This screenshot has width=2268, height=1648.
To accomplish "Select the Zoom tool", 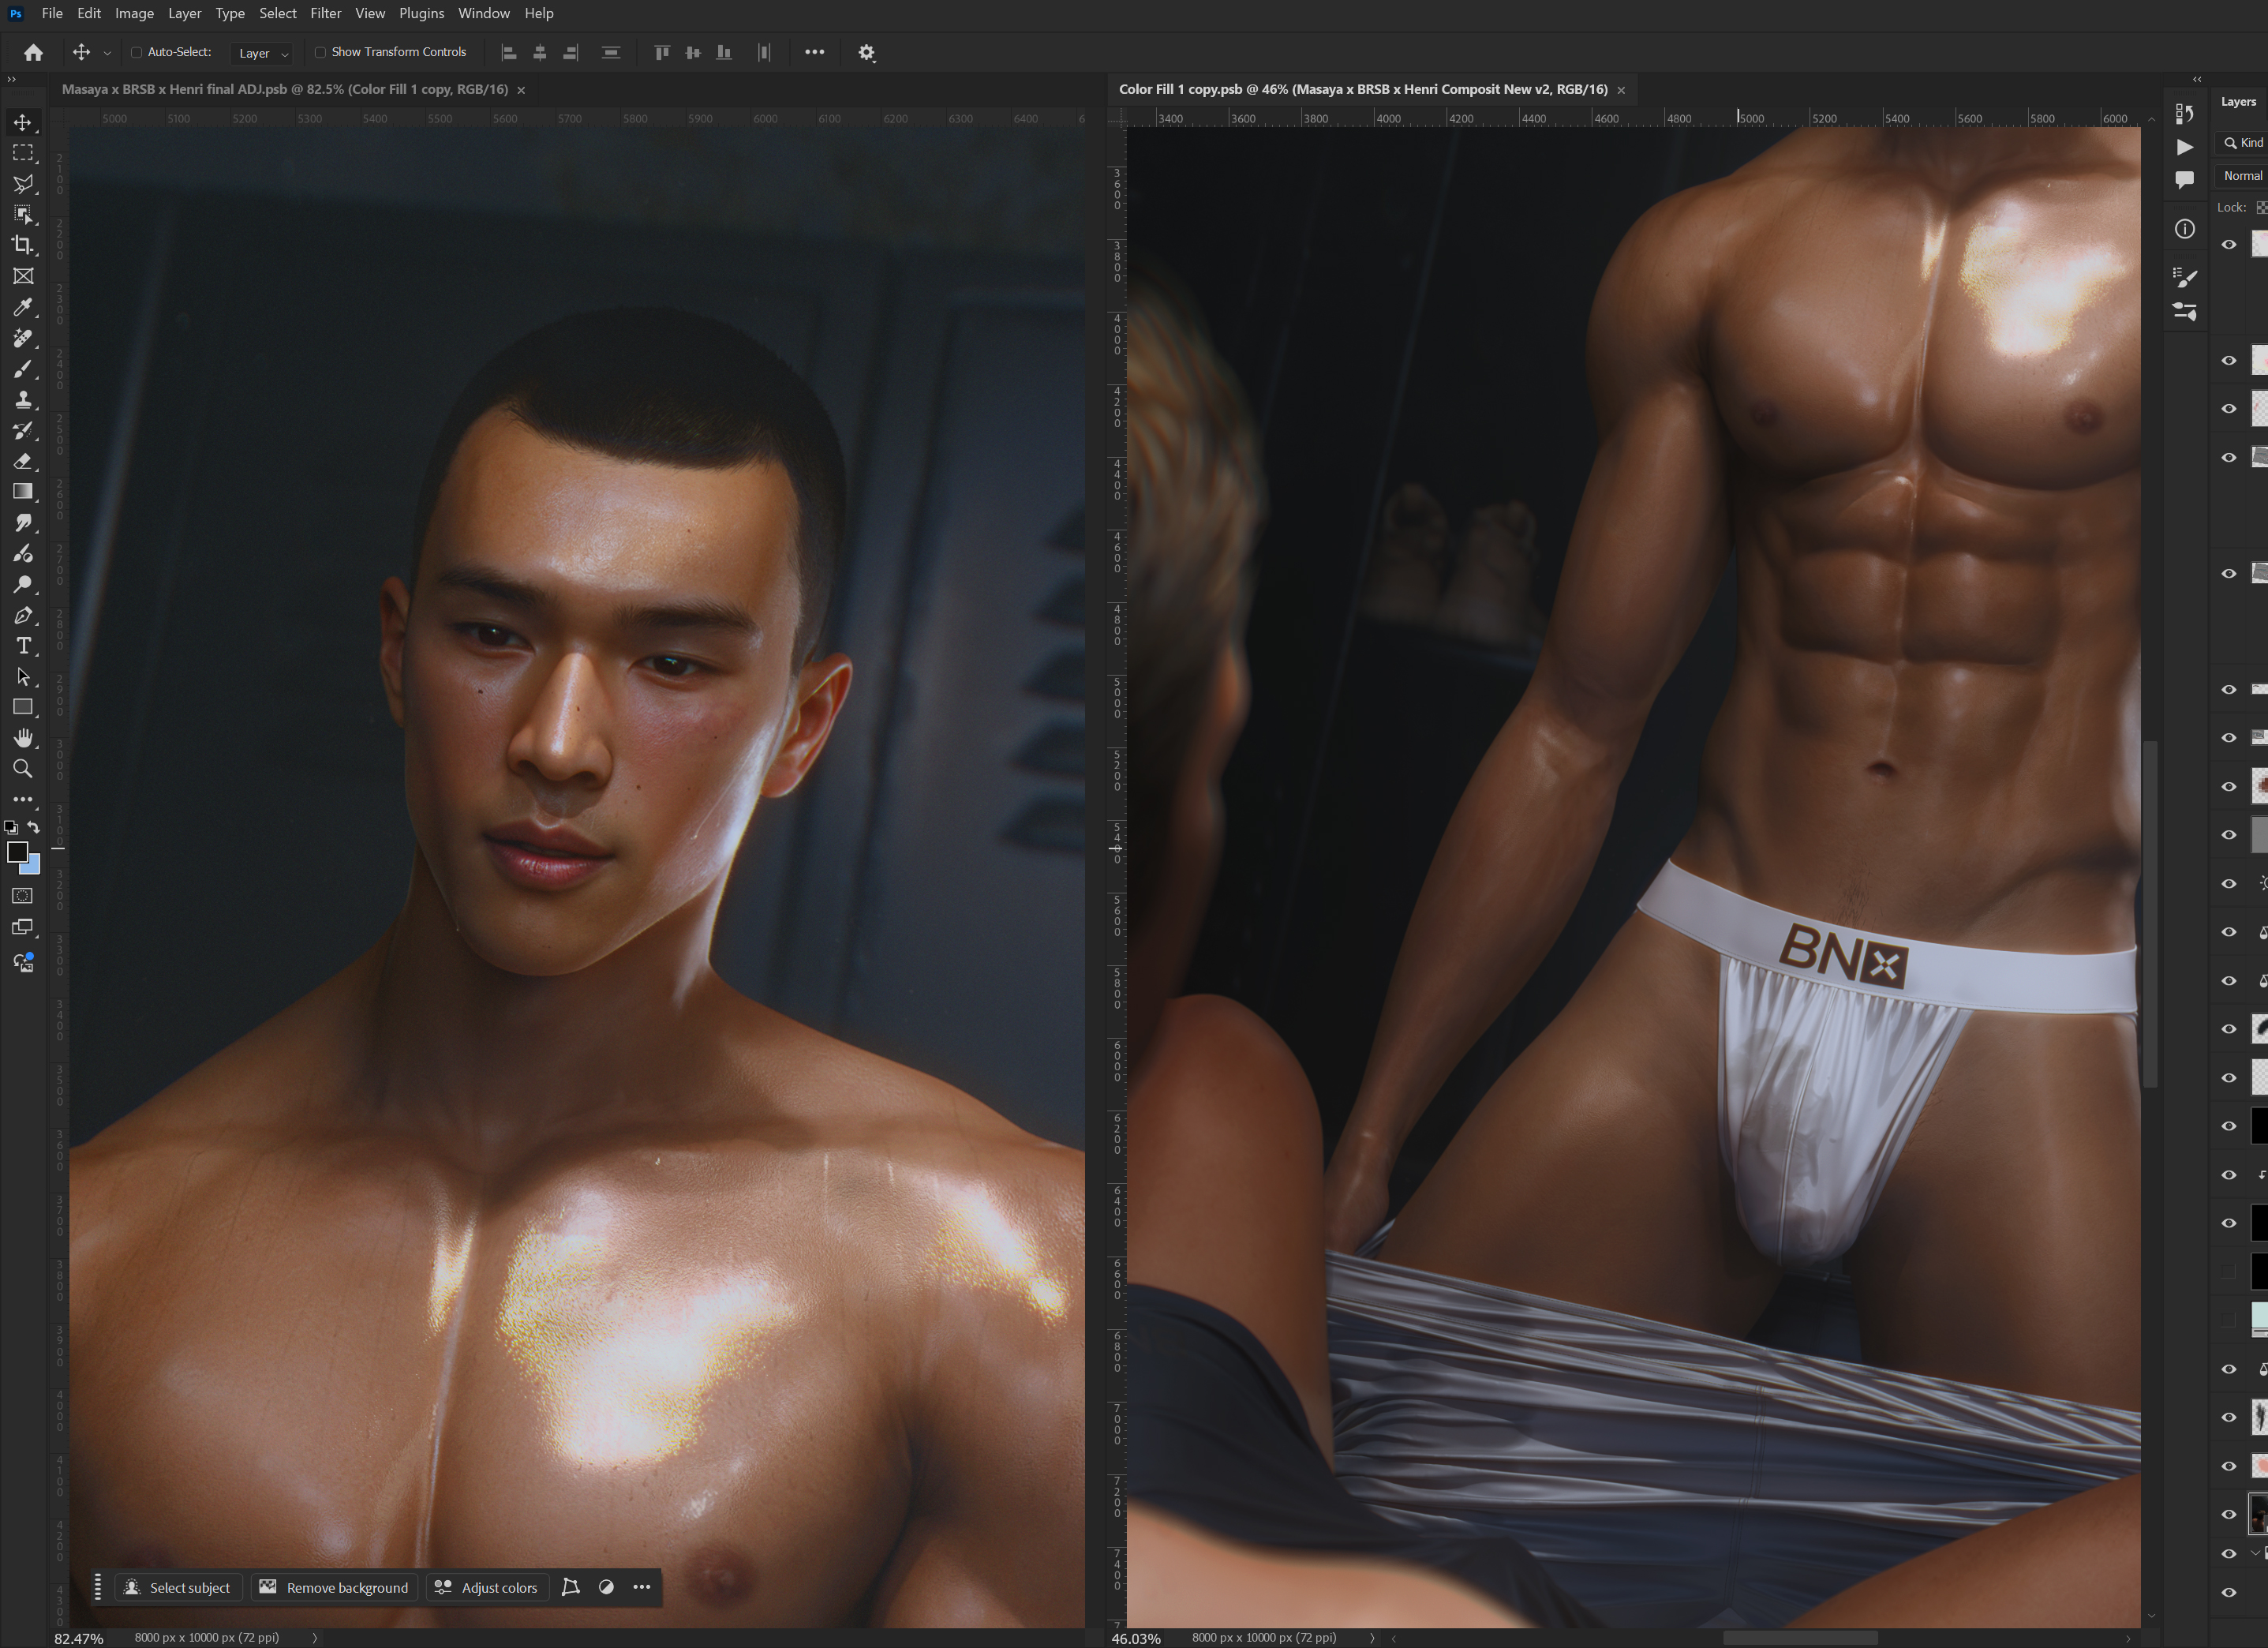I will coord(22,769).
